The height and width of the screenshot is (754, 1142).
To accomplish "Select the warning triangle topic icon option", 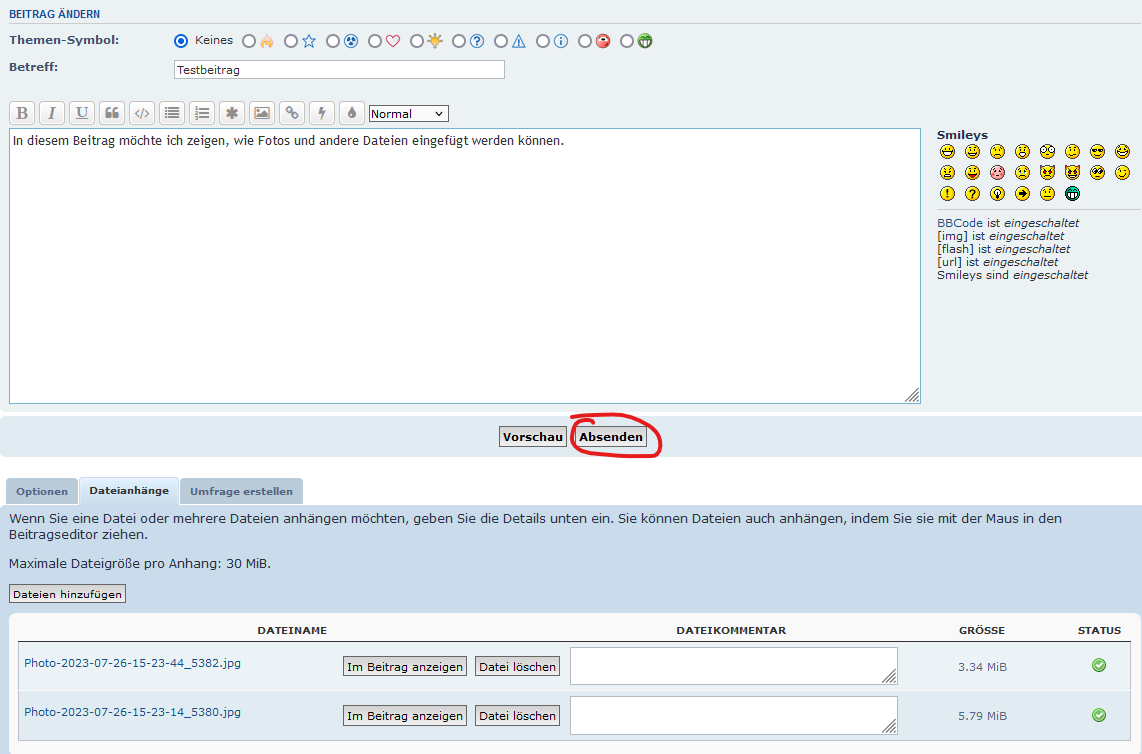I will 501,41.
